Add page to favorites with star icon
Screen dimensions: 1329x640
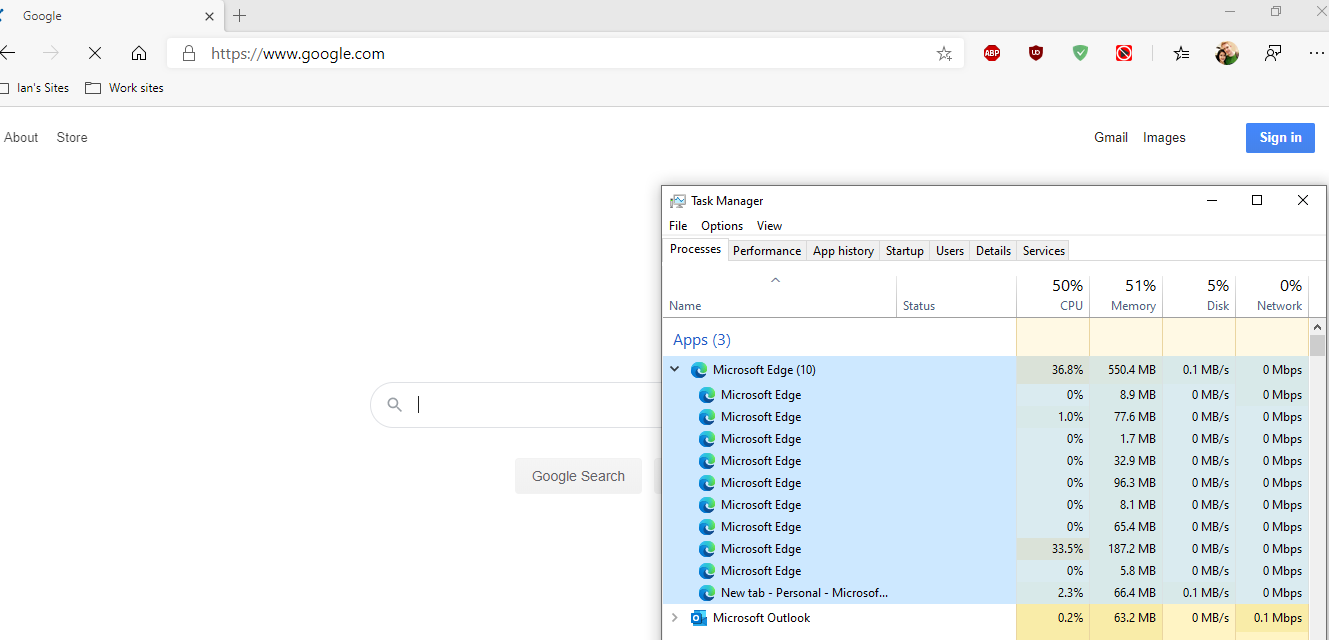point(944,54)
